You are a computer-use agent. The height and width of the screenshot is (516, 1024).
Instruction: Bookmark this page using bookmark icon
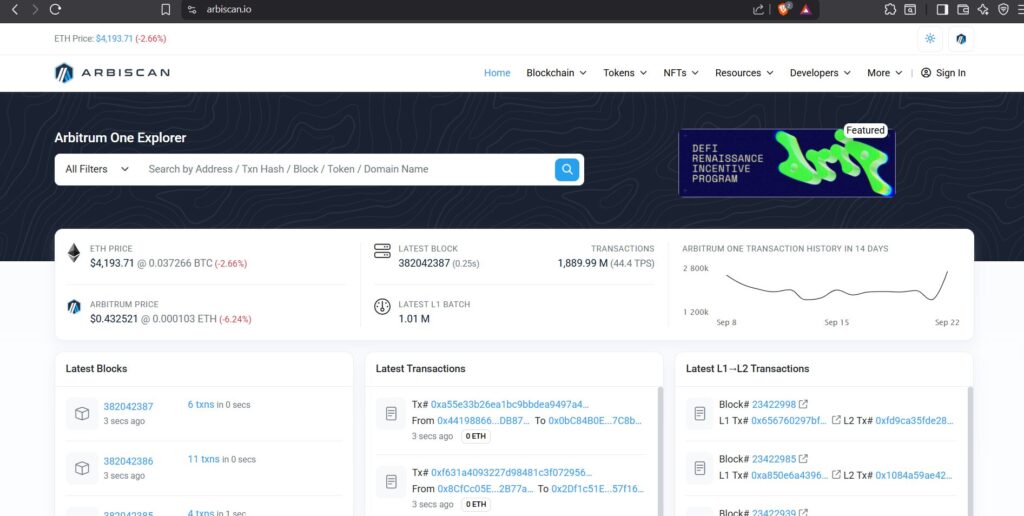click(166, 9)
